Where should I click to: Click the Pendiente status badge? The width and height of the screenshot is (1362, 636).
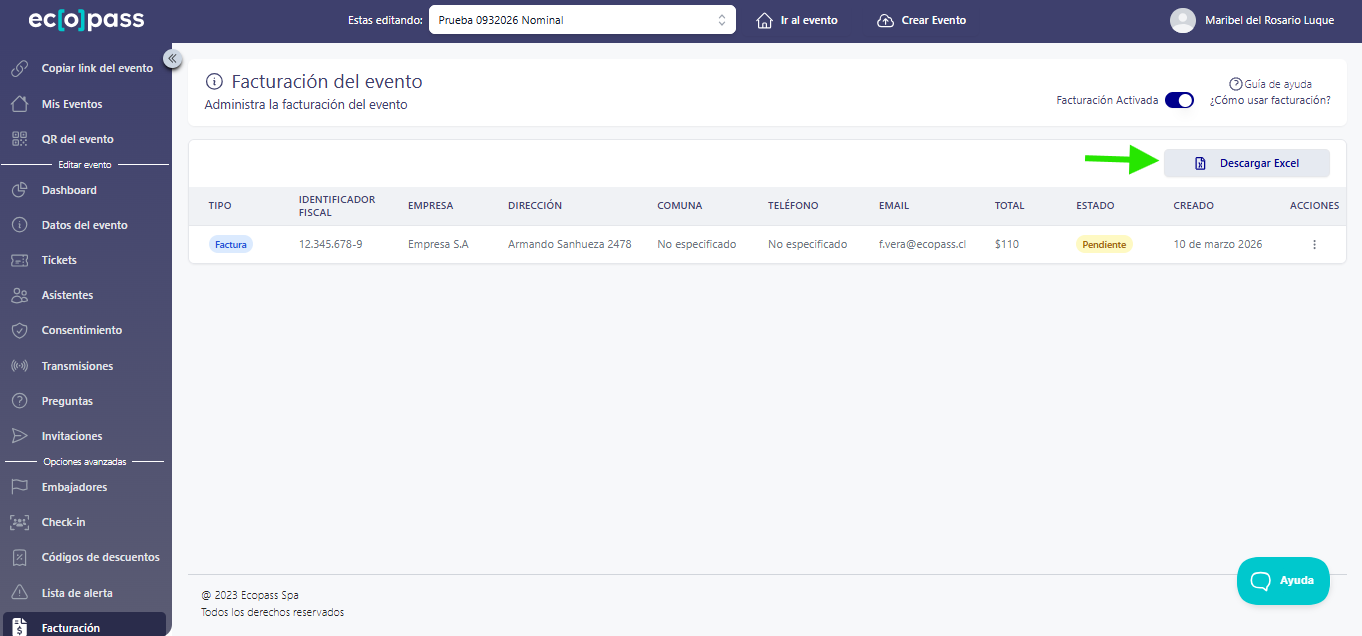(x=1104, y=244)
